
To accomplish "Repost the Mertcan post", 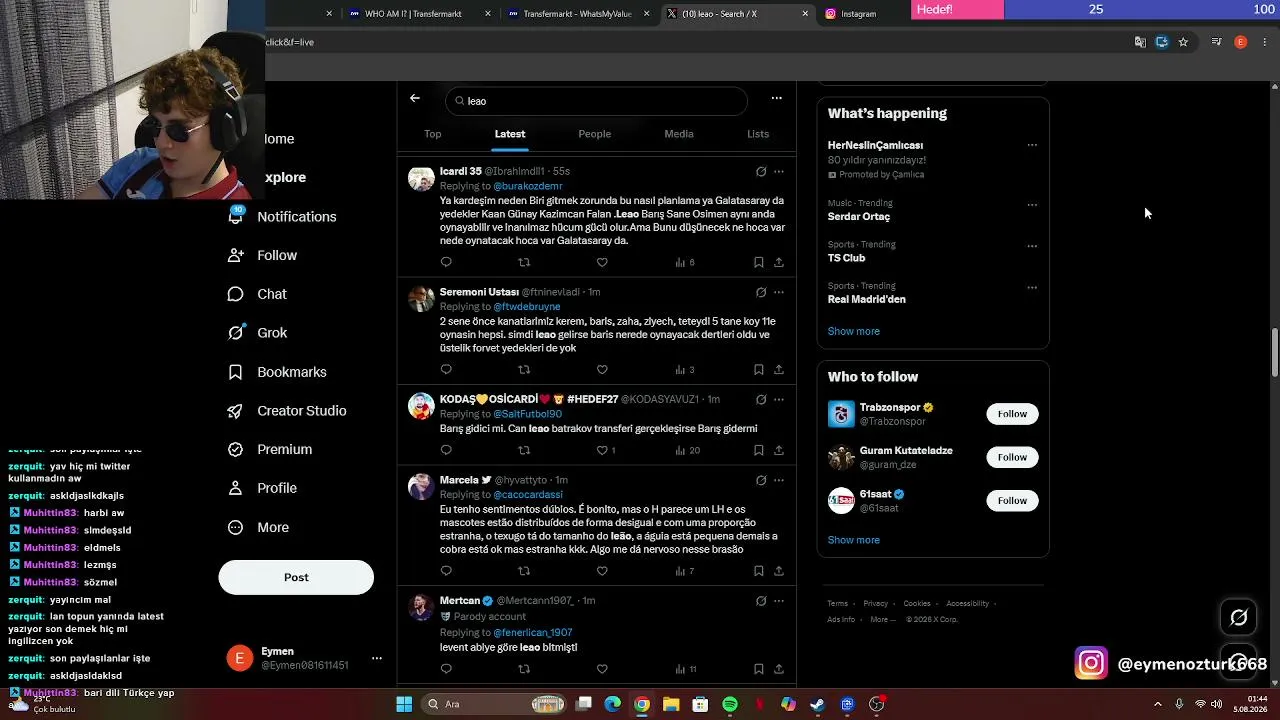I will point(524,669).
